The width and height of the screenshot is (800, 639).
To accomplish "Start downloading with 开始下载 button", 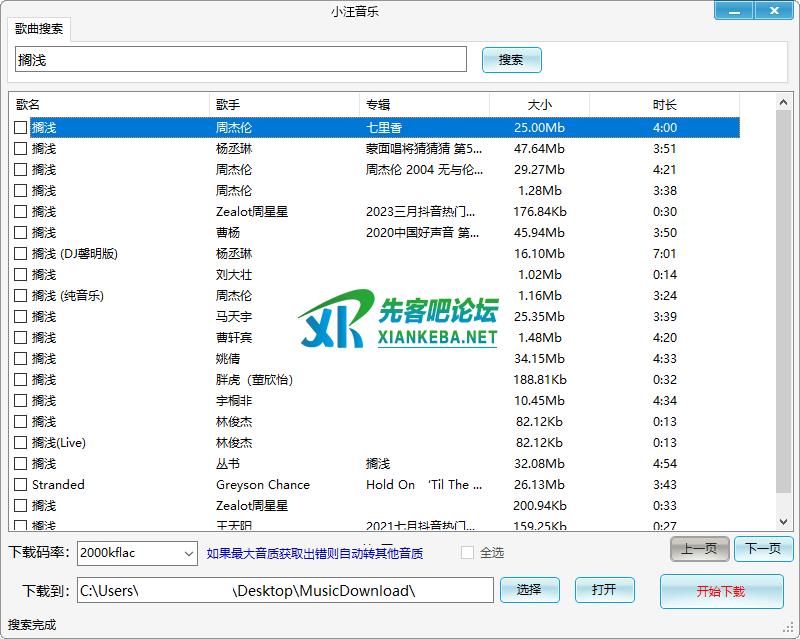I will point(721,591).
